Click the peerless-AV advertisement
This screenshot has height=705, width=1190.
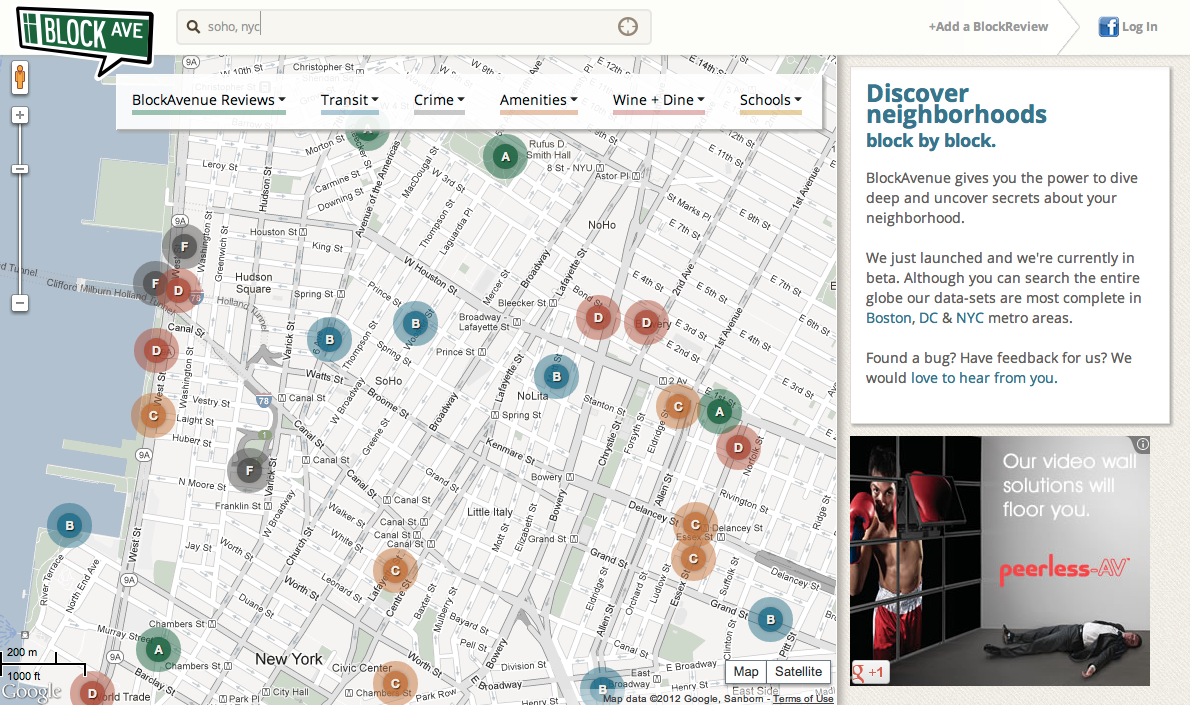(x=1000, y=561)
